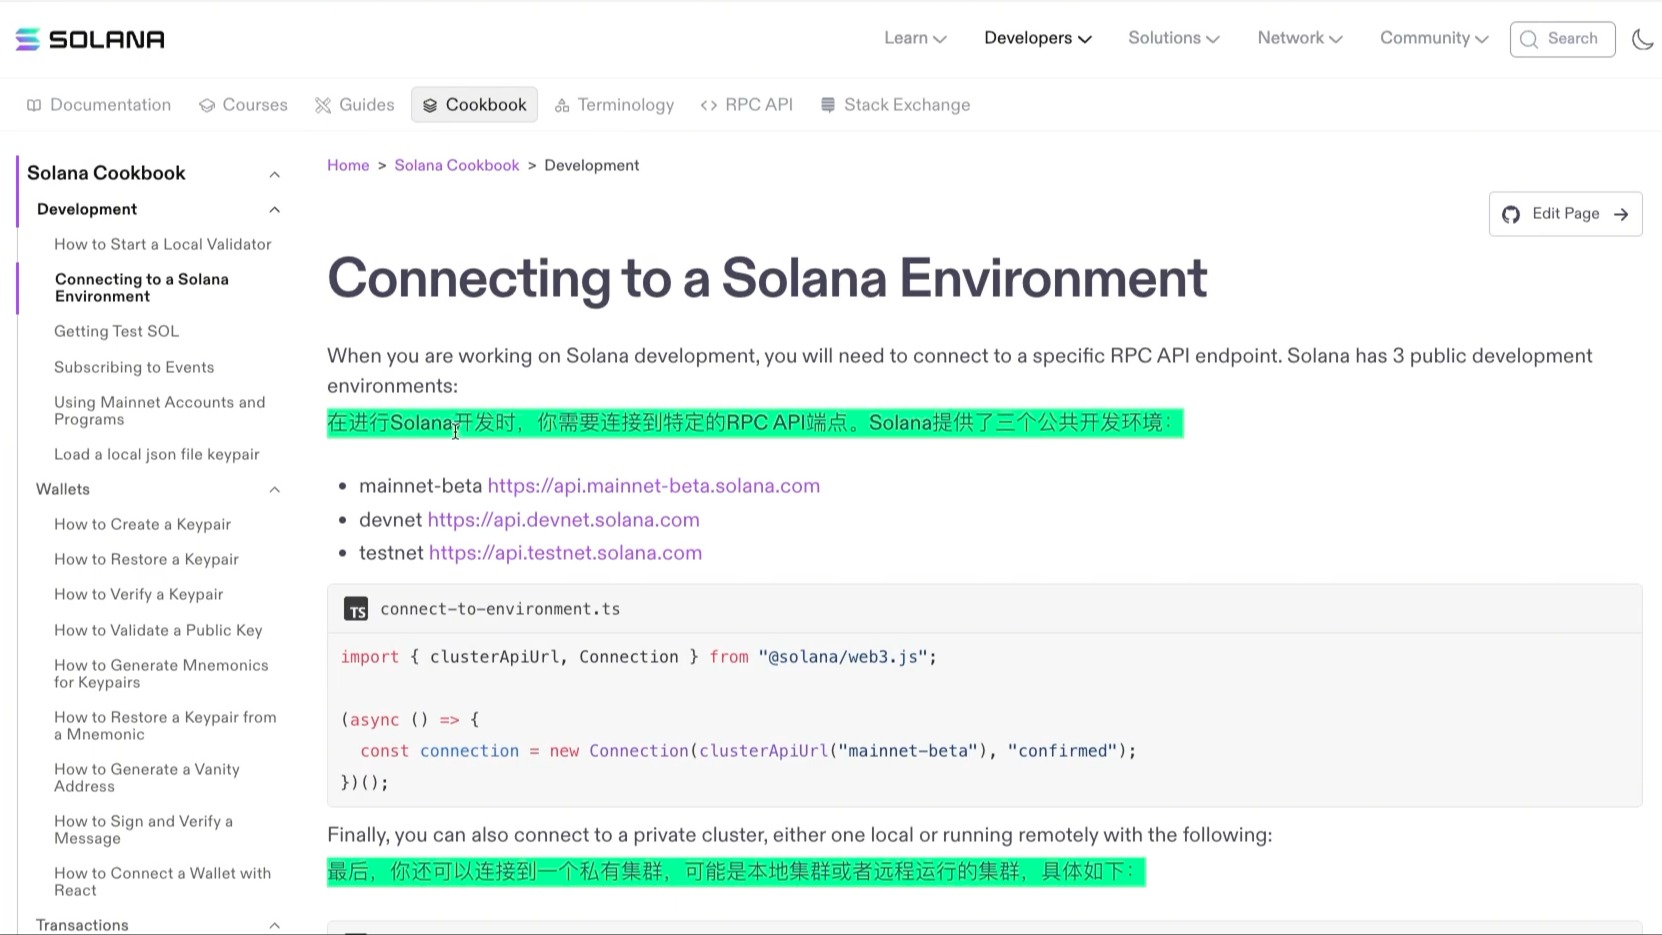Open the Stack Exchange tab
Viewport: 1662px width, 935px height.
895,105
